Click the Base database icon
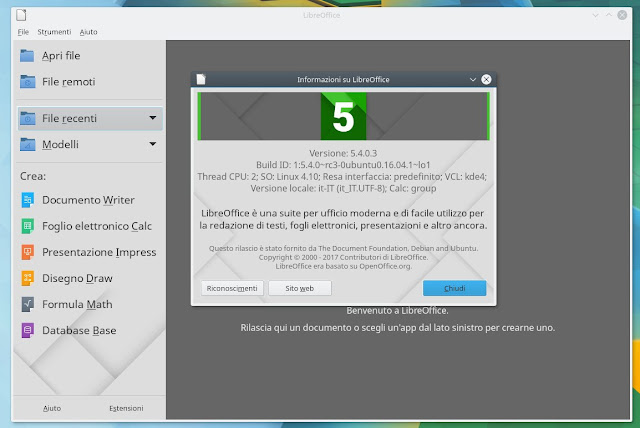The width and height of the screenshot is (640, 428). coord(27,330)
